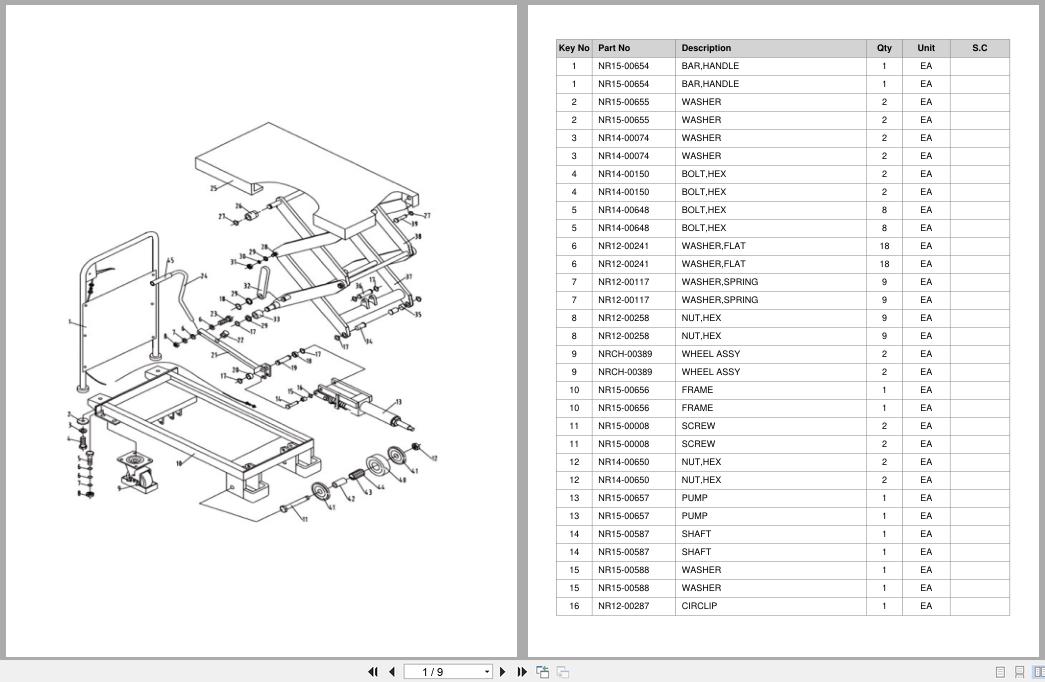Screen dimensions: 1045x682
Task: Click the S.C column header
Action: [x=980, y=48]
